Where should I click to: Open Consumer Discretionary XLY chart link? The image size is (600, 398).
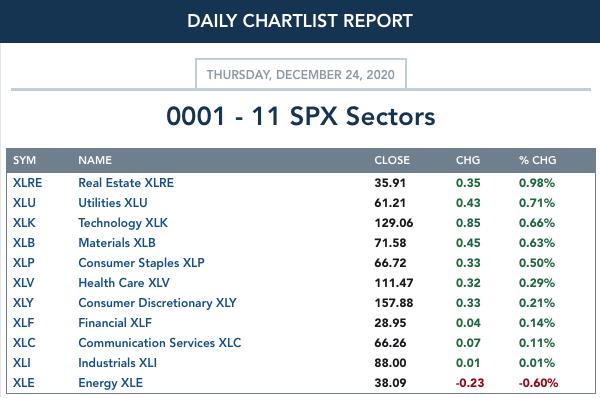(x=157, y=303)
